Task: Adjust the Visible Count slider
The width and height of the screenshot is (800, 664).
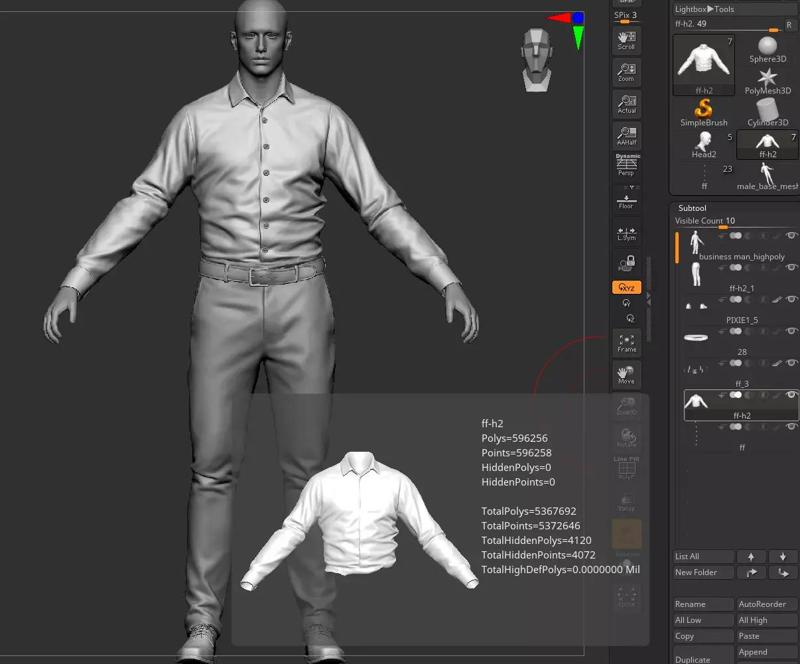Action: point(722,222)
